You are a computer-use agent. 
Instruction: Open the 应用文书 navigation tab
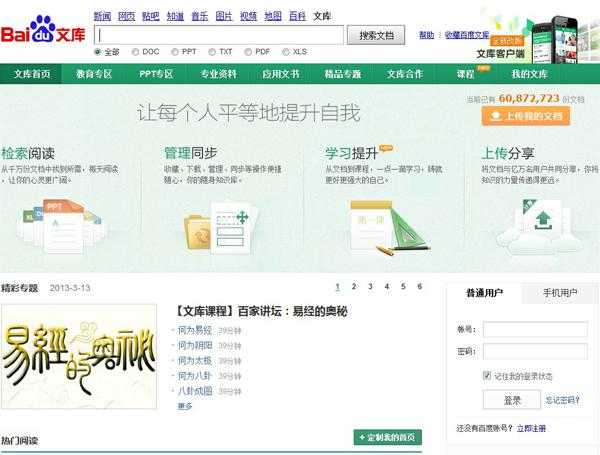pos(280,74)
